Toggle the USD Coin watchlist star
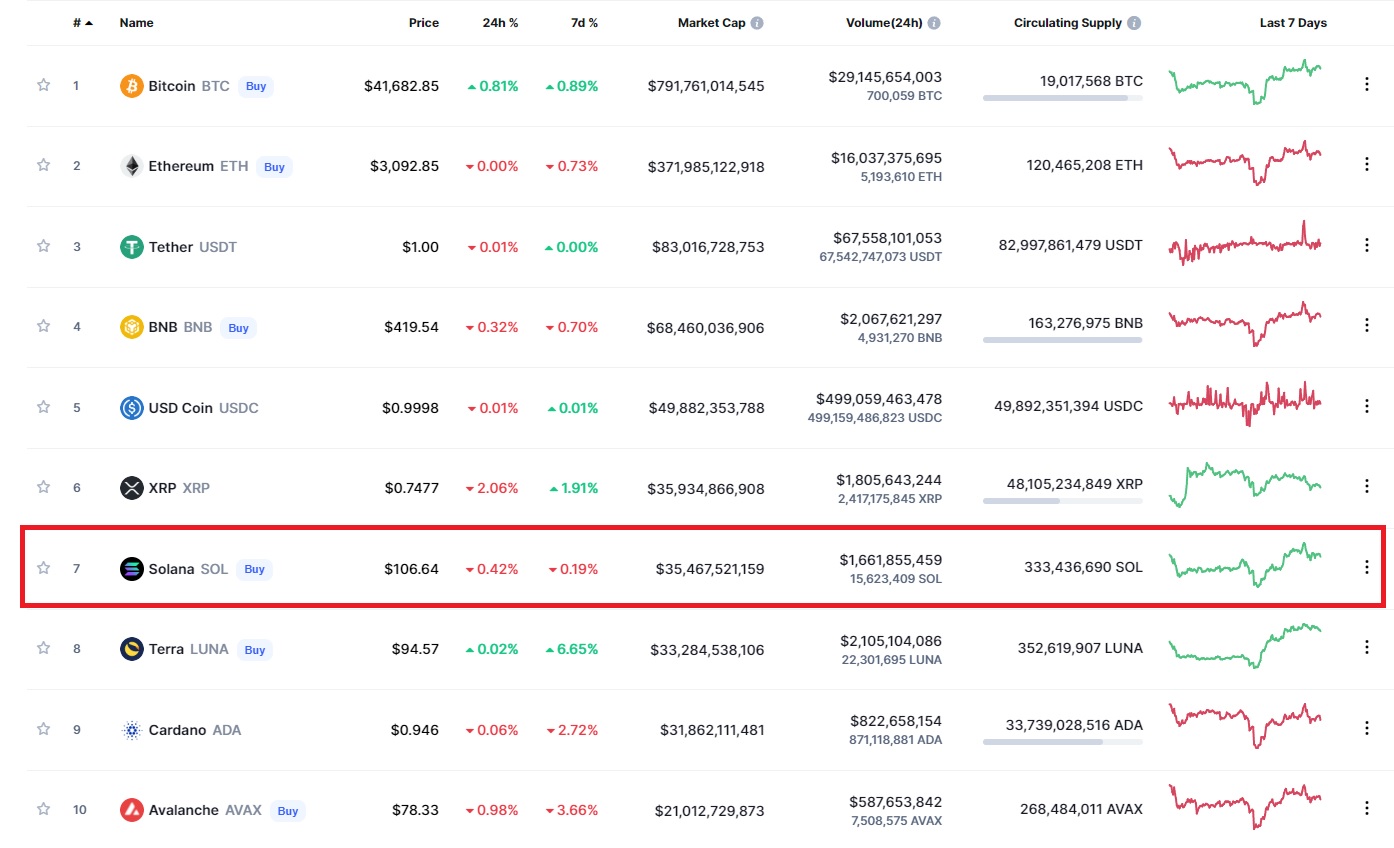 43,407
